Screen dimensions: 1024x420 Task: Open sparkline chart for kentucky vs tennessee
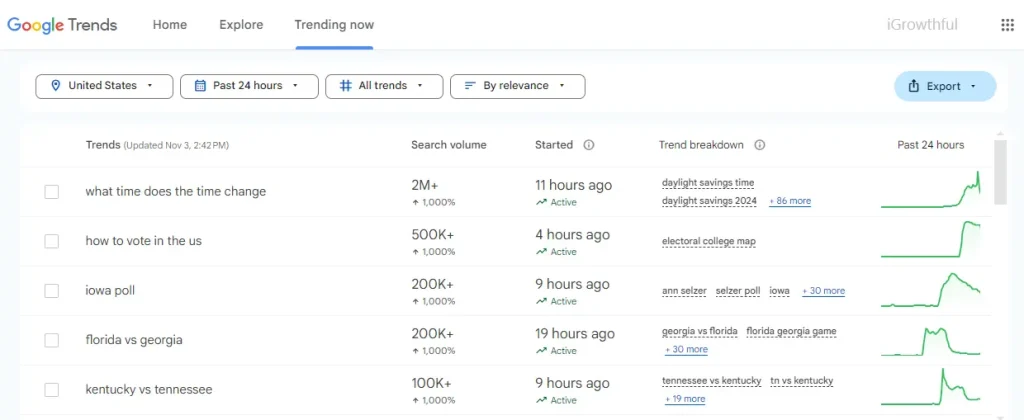931,386
